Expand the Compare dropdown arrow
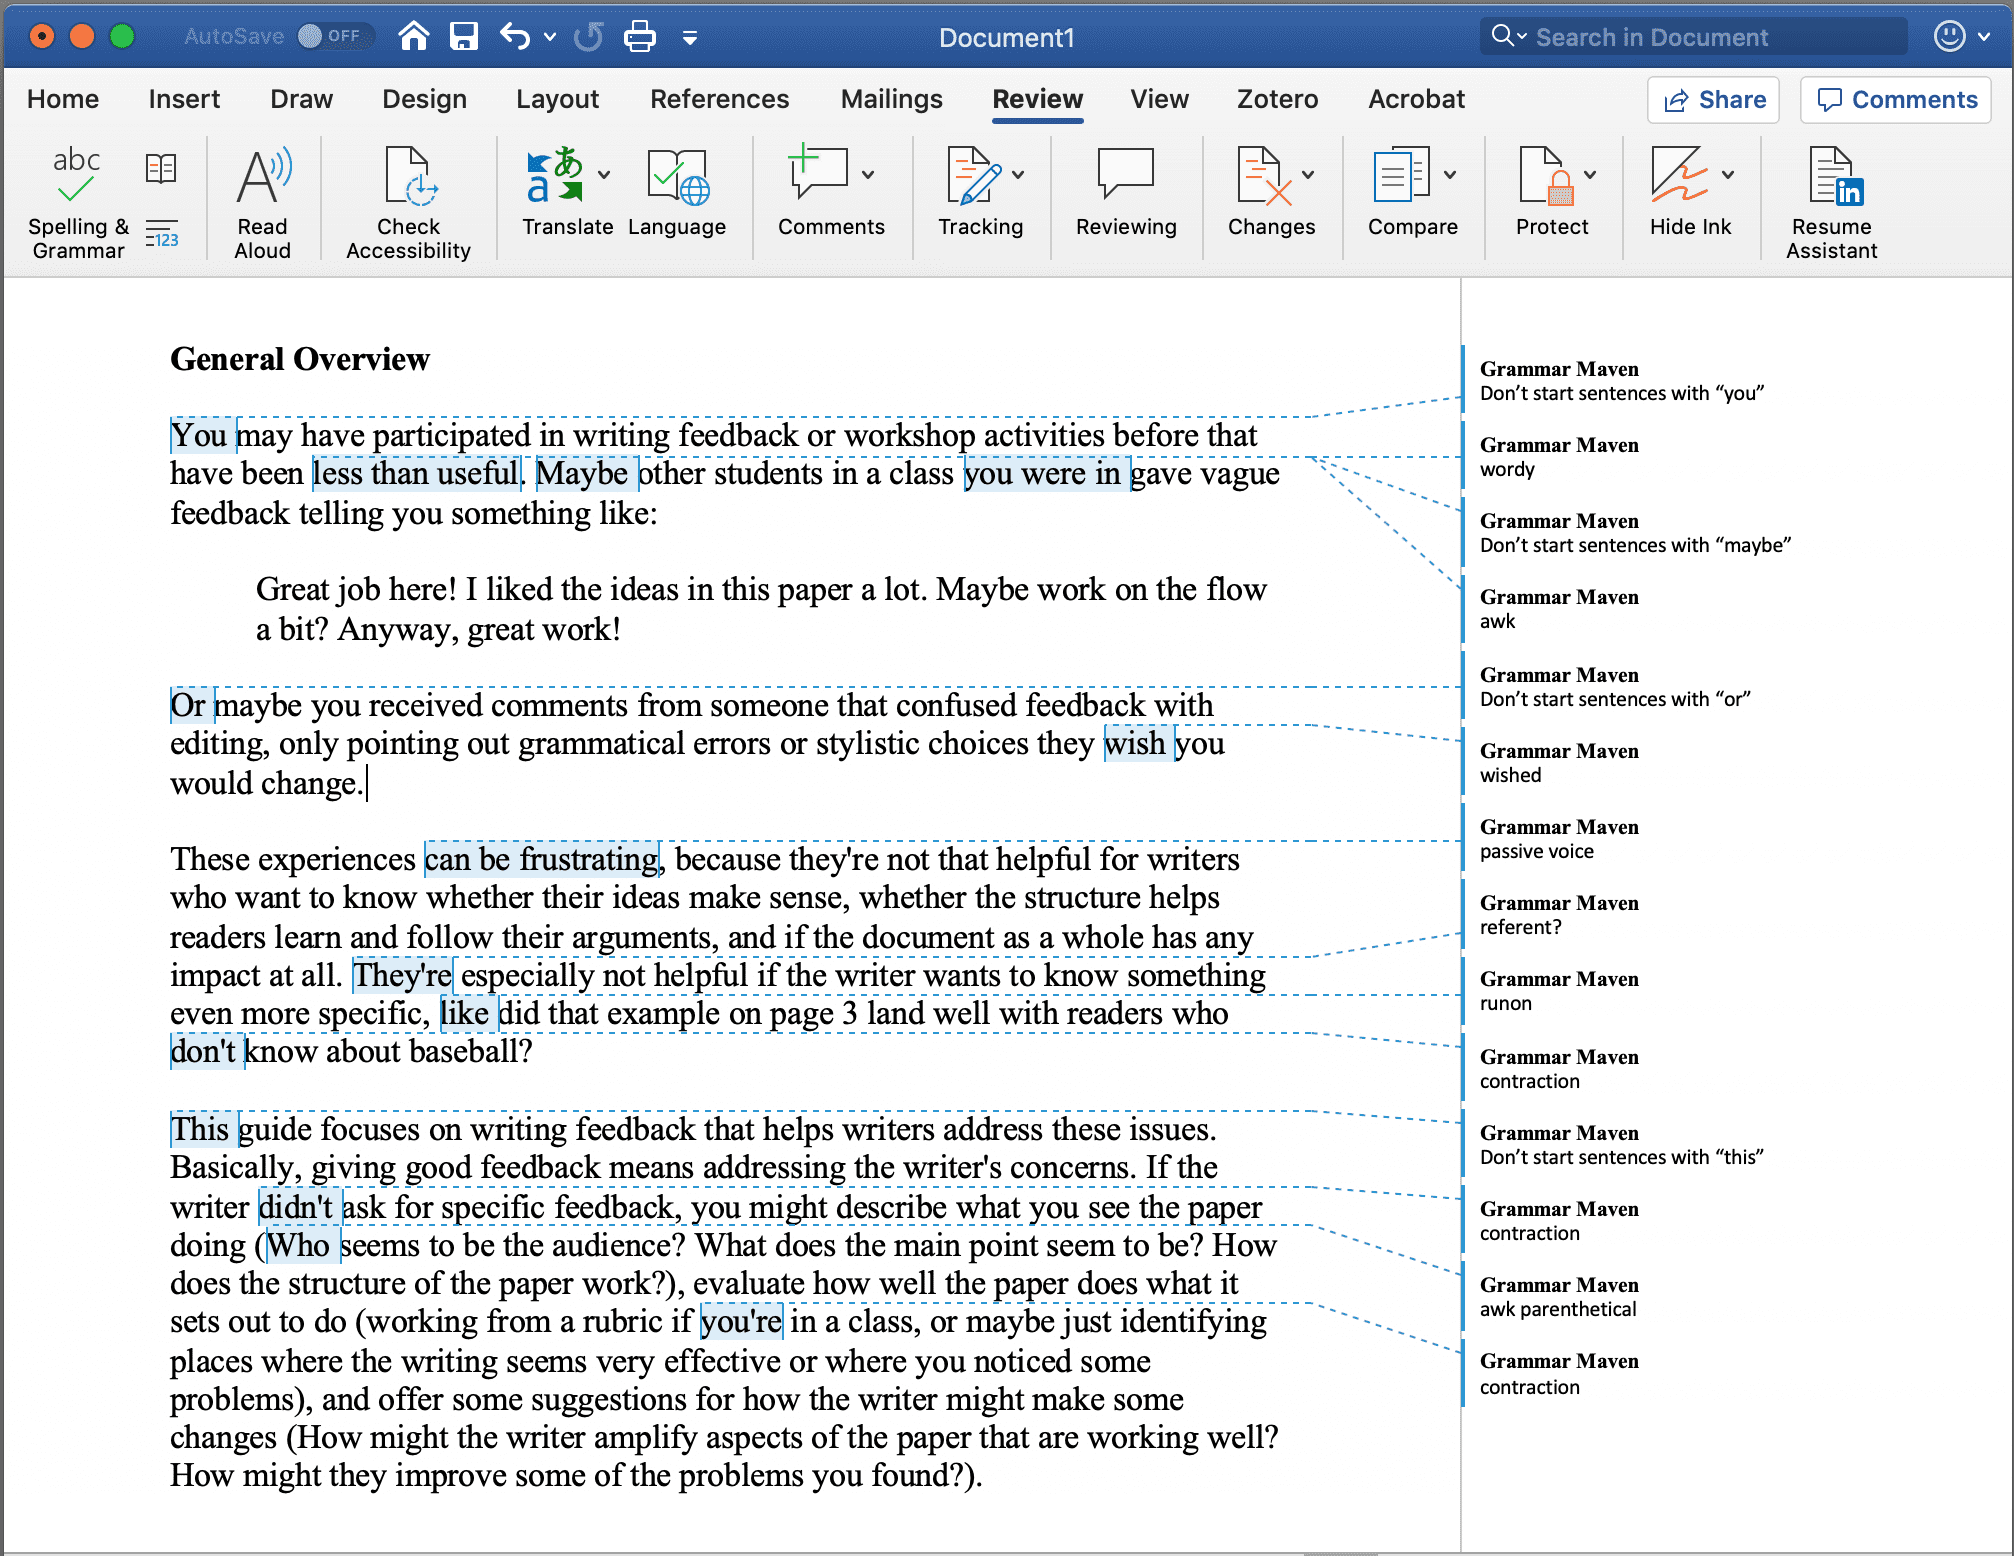 [1450, 174]
